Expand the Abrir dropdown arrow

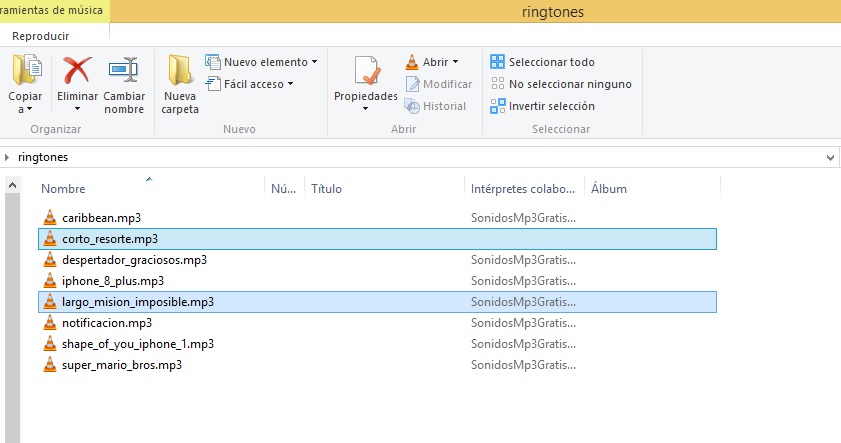pos(455,62)
